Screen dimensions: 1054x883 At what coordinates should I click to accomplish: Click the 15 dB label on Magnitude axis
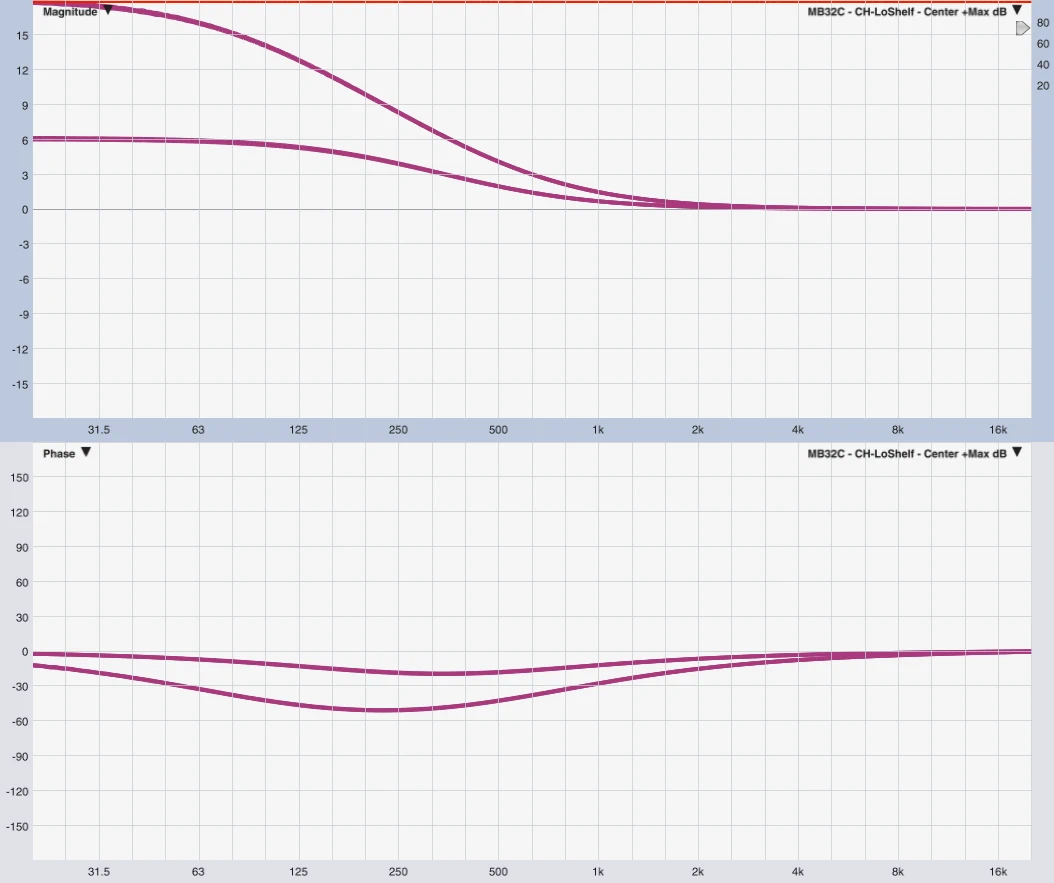(x=22, y=35)
